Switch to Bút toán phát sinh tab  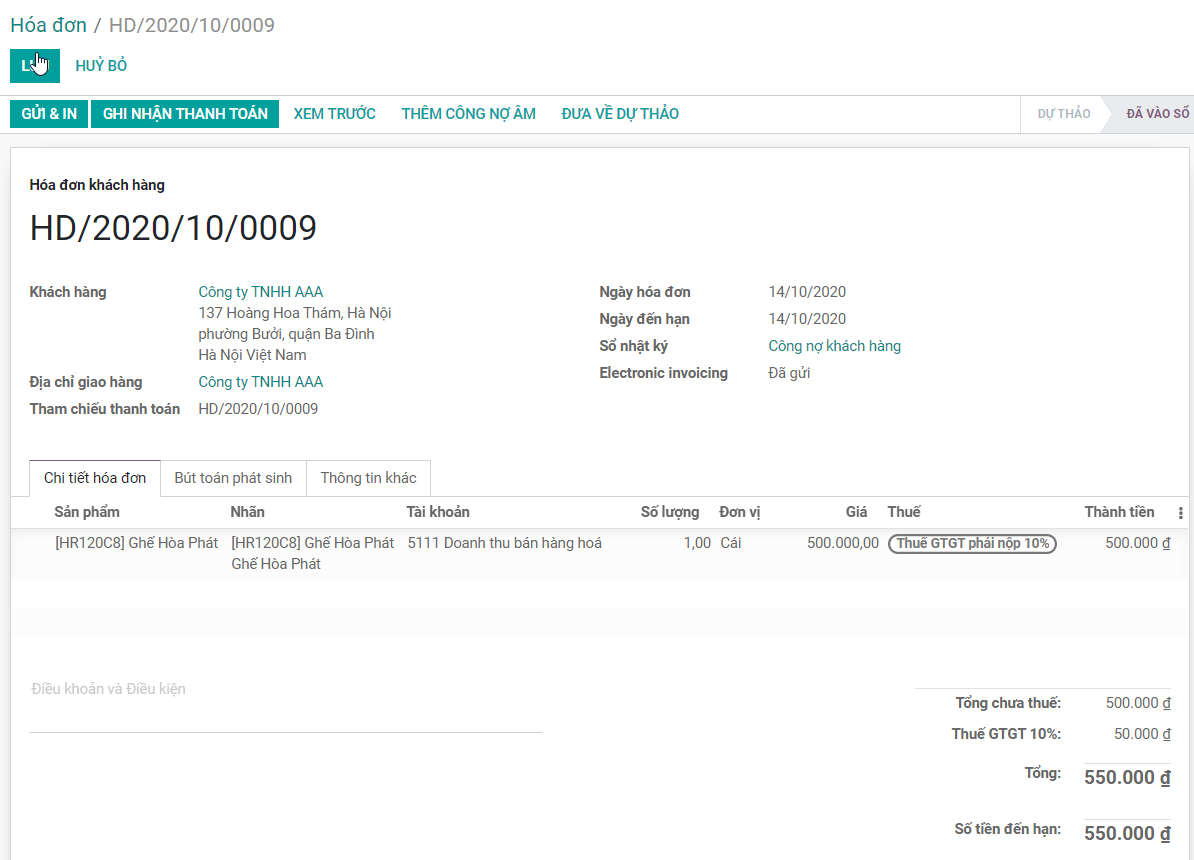[x=233, y=478]
